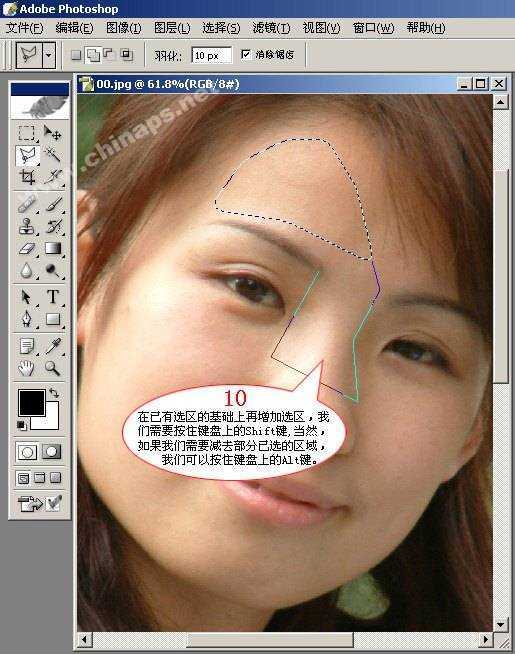Open the 文件(F) menu

(25, 28)
